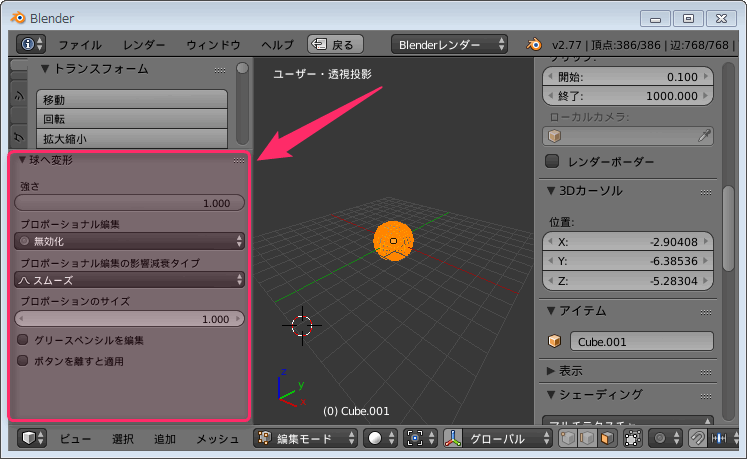Open the 3D view editor type selector
The width and height of the screenshot is (747, 459).
pyautogui.click(x=32, y=438)
